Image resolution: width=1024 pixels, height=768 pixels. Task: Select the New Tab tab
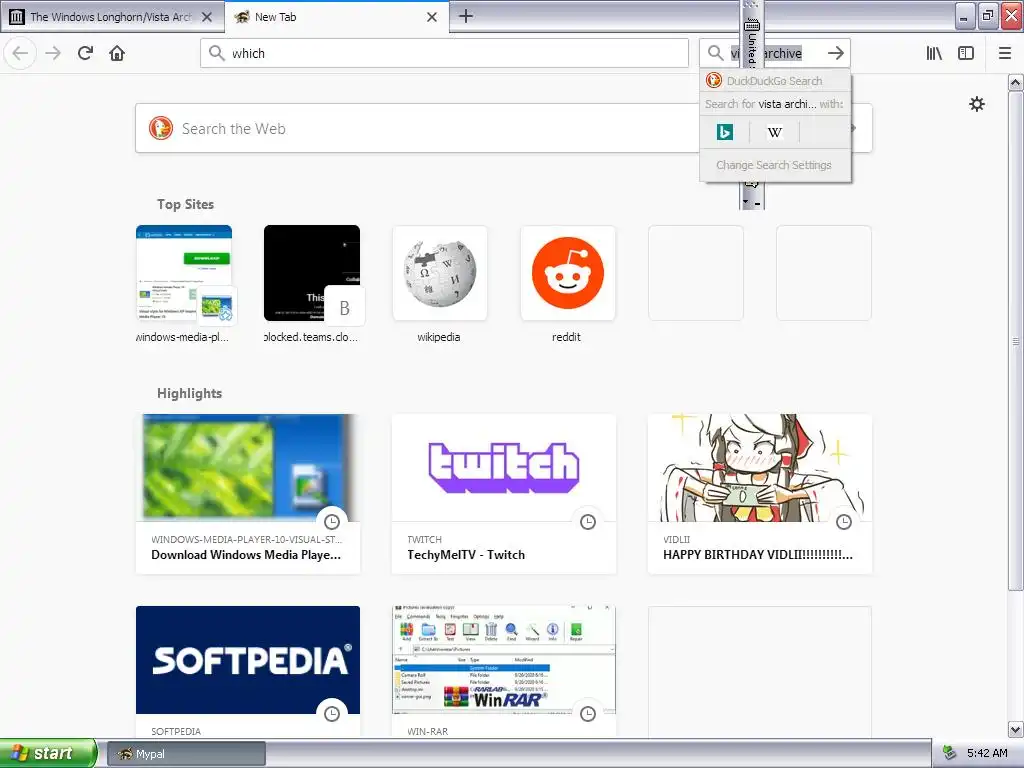pyautogui.click(x=337, y=17)
